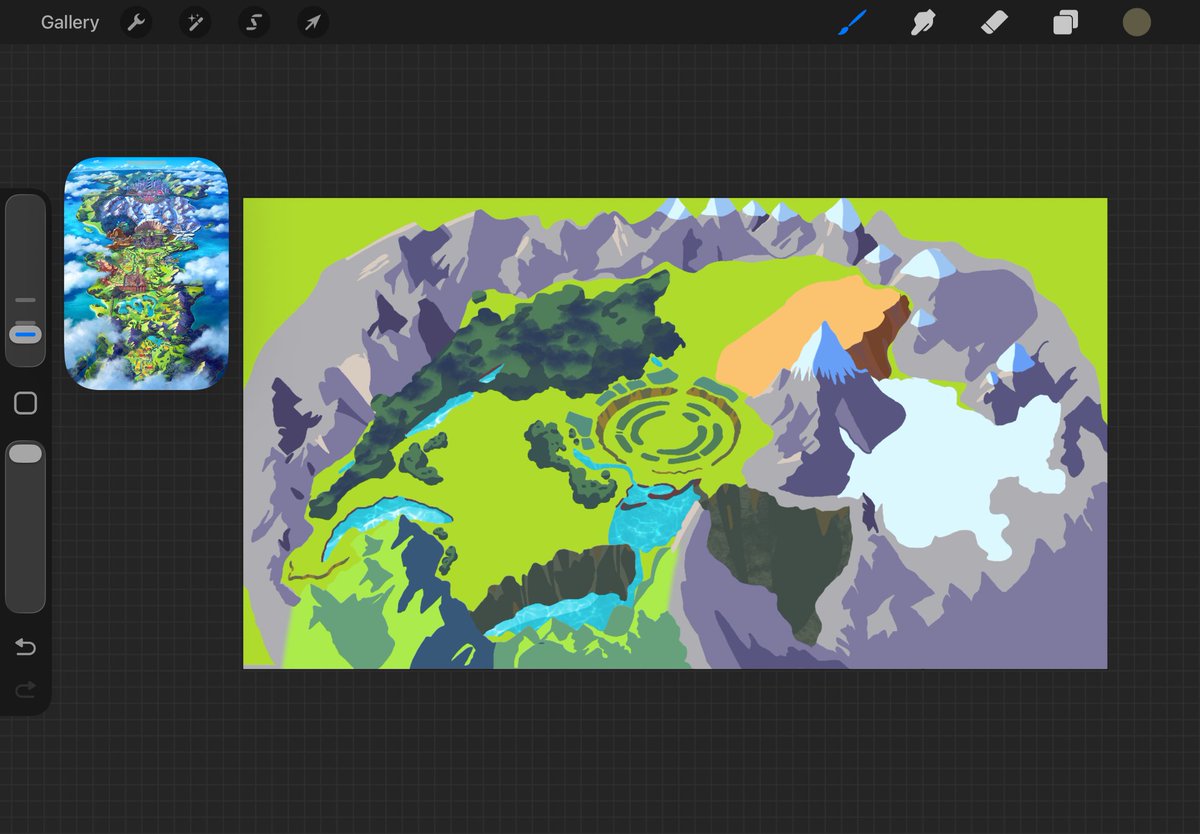Click the brush opacity slider handle
Image resolution: width=1200 pixels, height=834 pixels.
tap(25, 454)
